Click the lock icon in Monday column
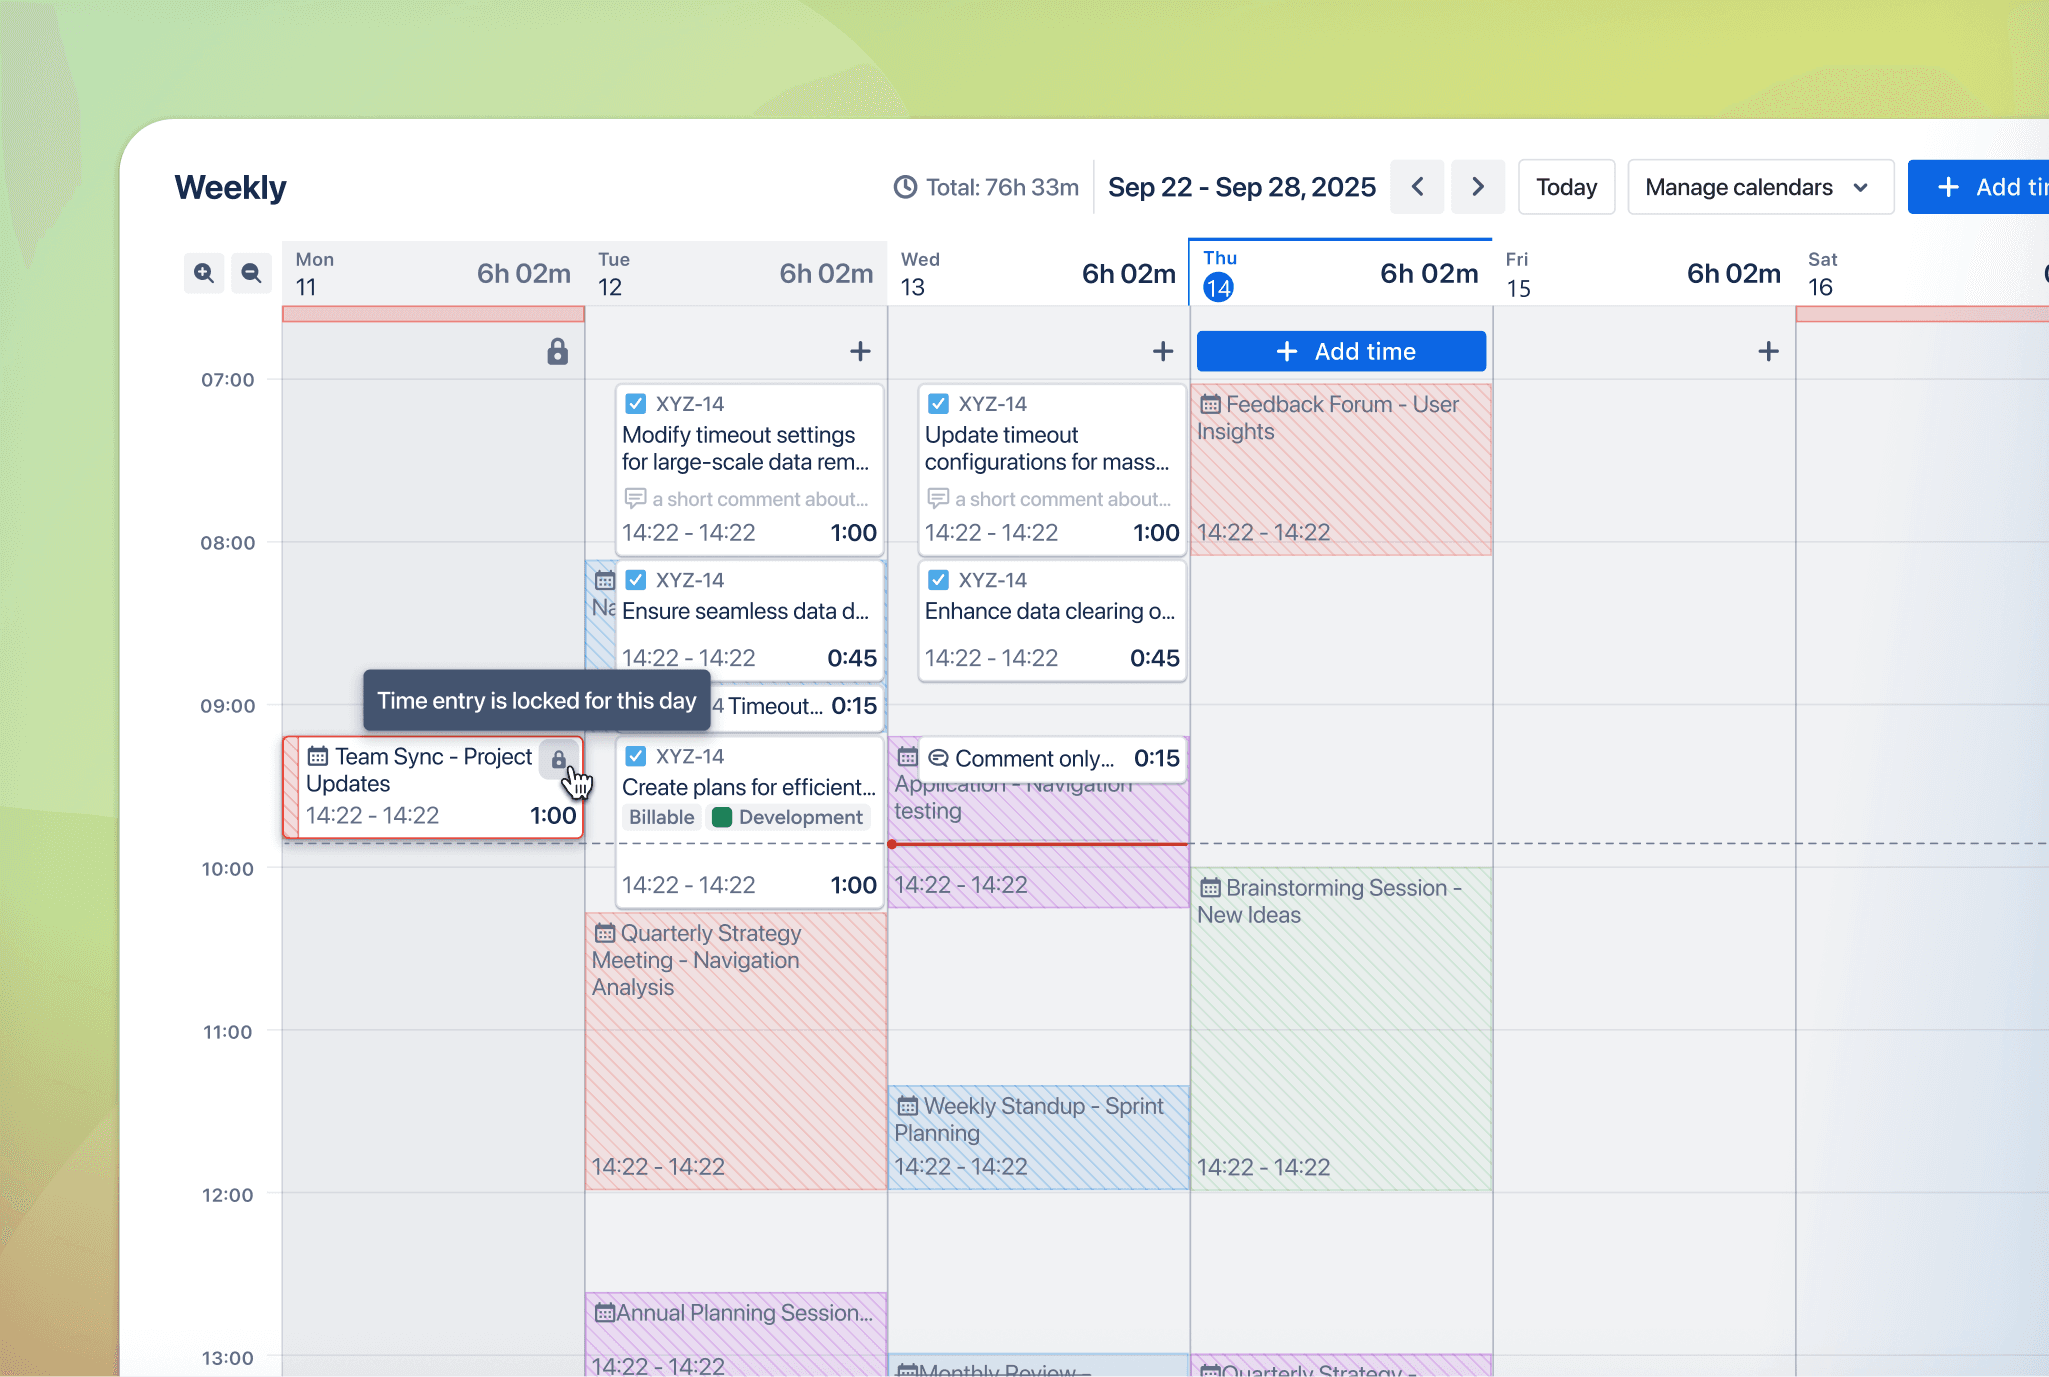The height and width of the screenshot is (1377, 2049). (557, 351)
